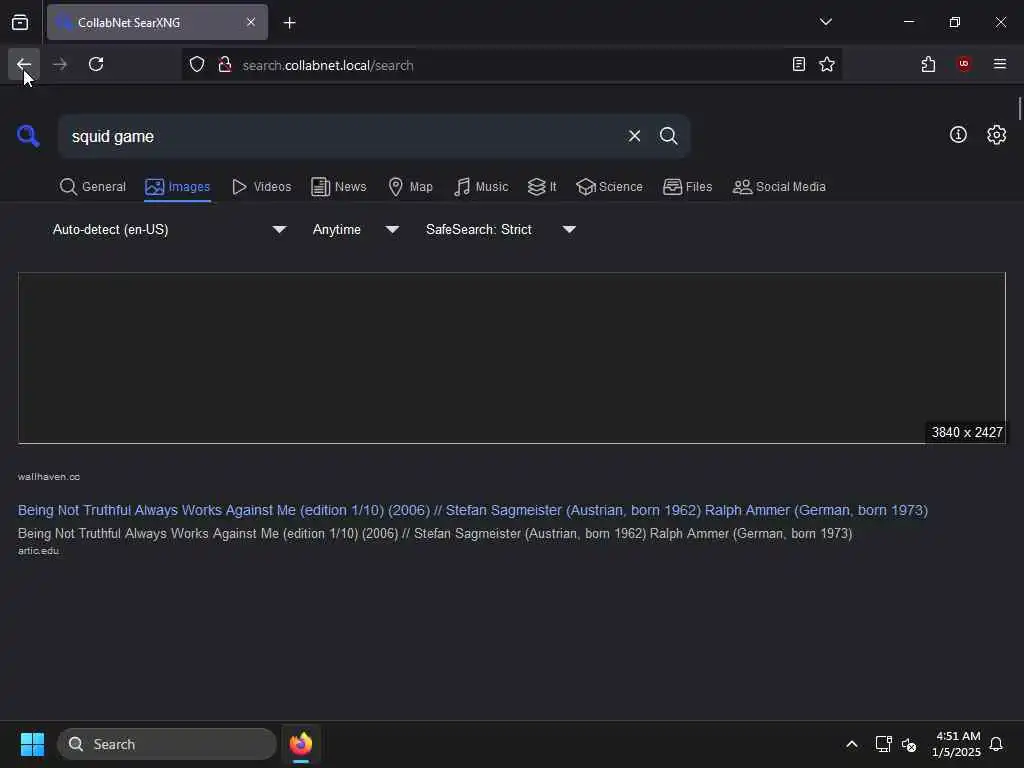This screenshot has height=768, width=1024.
Task: Click the 3840 x 2427 image thumbnail
Action: coord(511,358)
